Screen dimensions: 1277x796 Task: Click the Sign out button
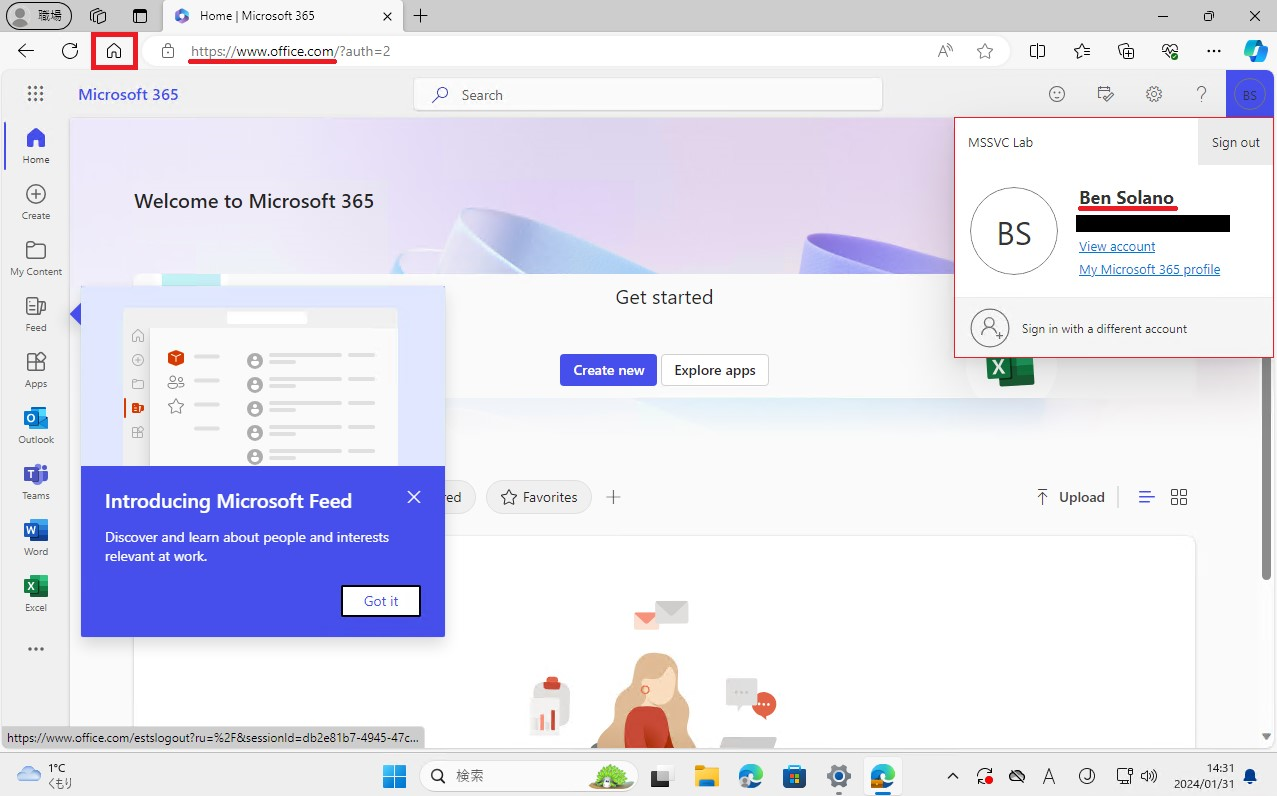pos(1235,142)
